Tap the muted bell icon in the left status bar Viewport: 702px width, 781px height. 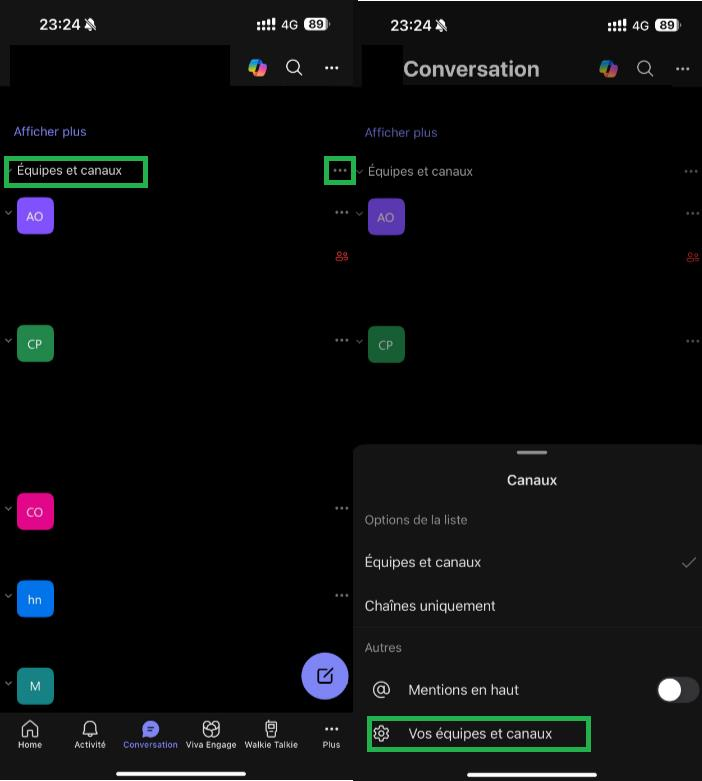[x=90, y=24]
